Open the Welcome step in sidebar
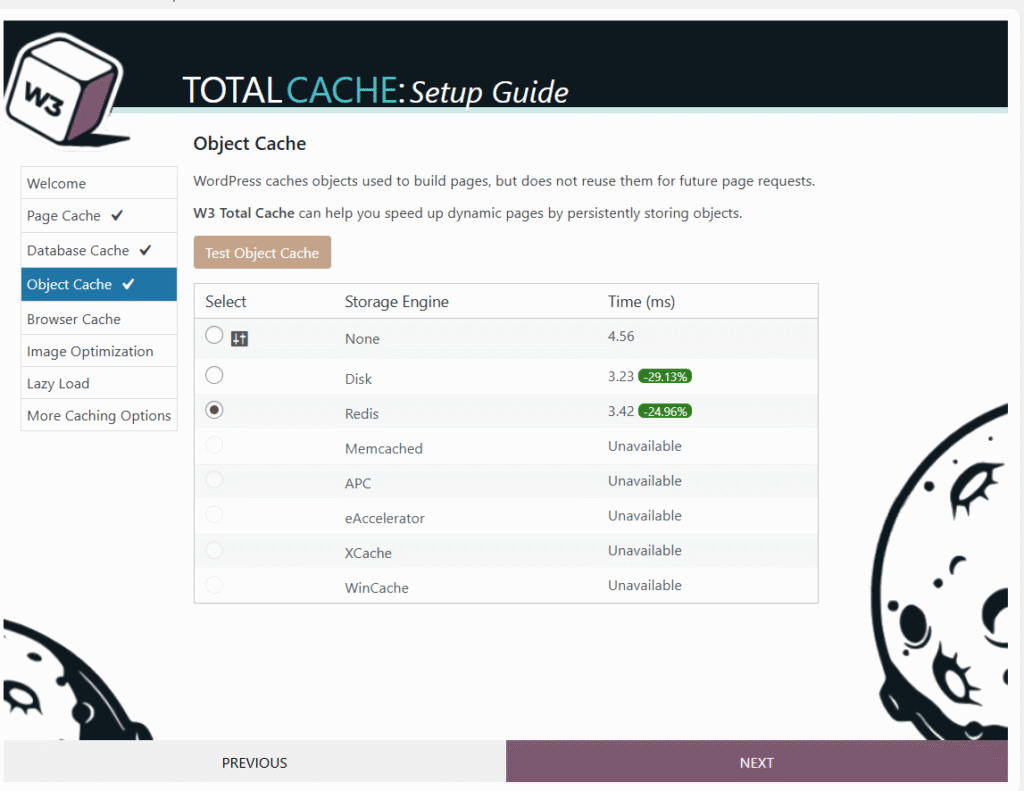This screenshot has height=791, width=1024. click(x=99, y=183)
